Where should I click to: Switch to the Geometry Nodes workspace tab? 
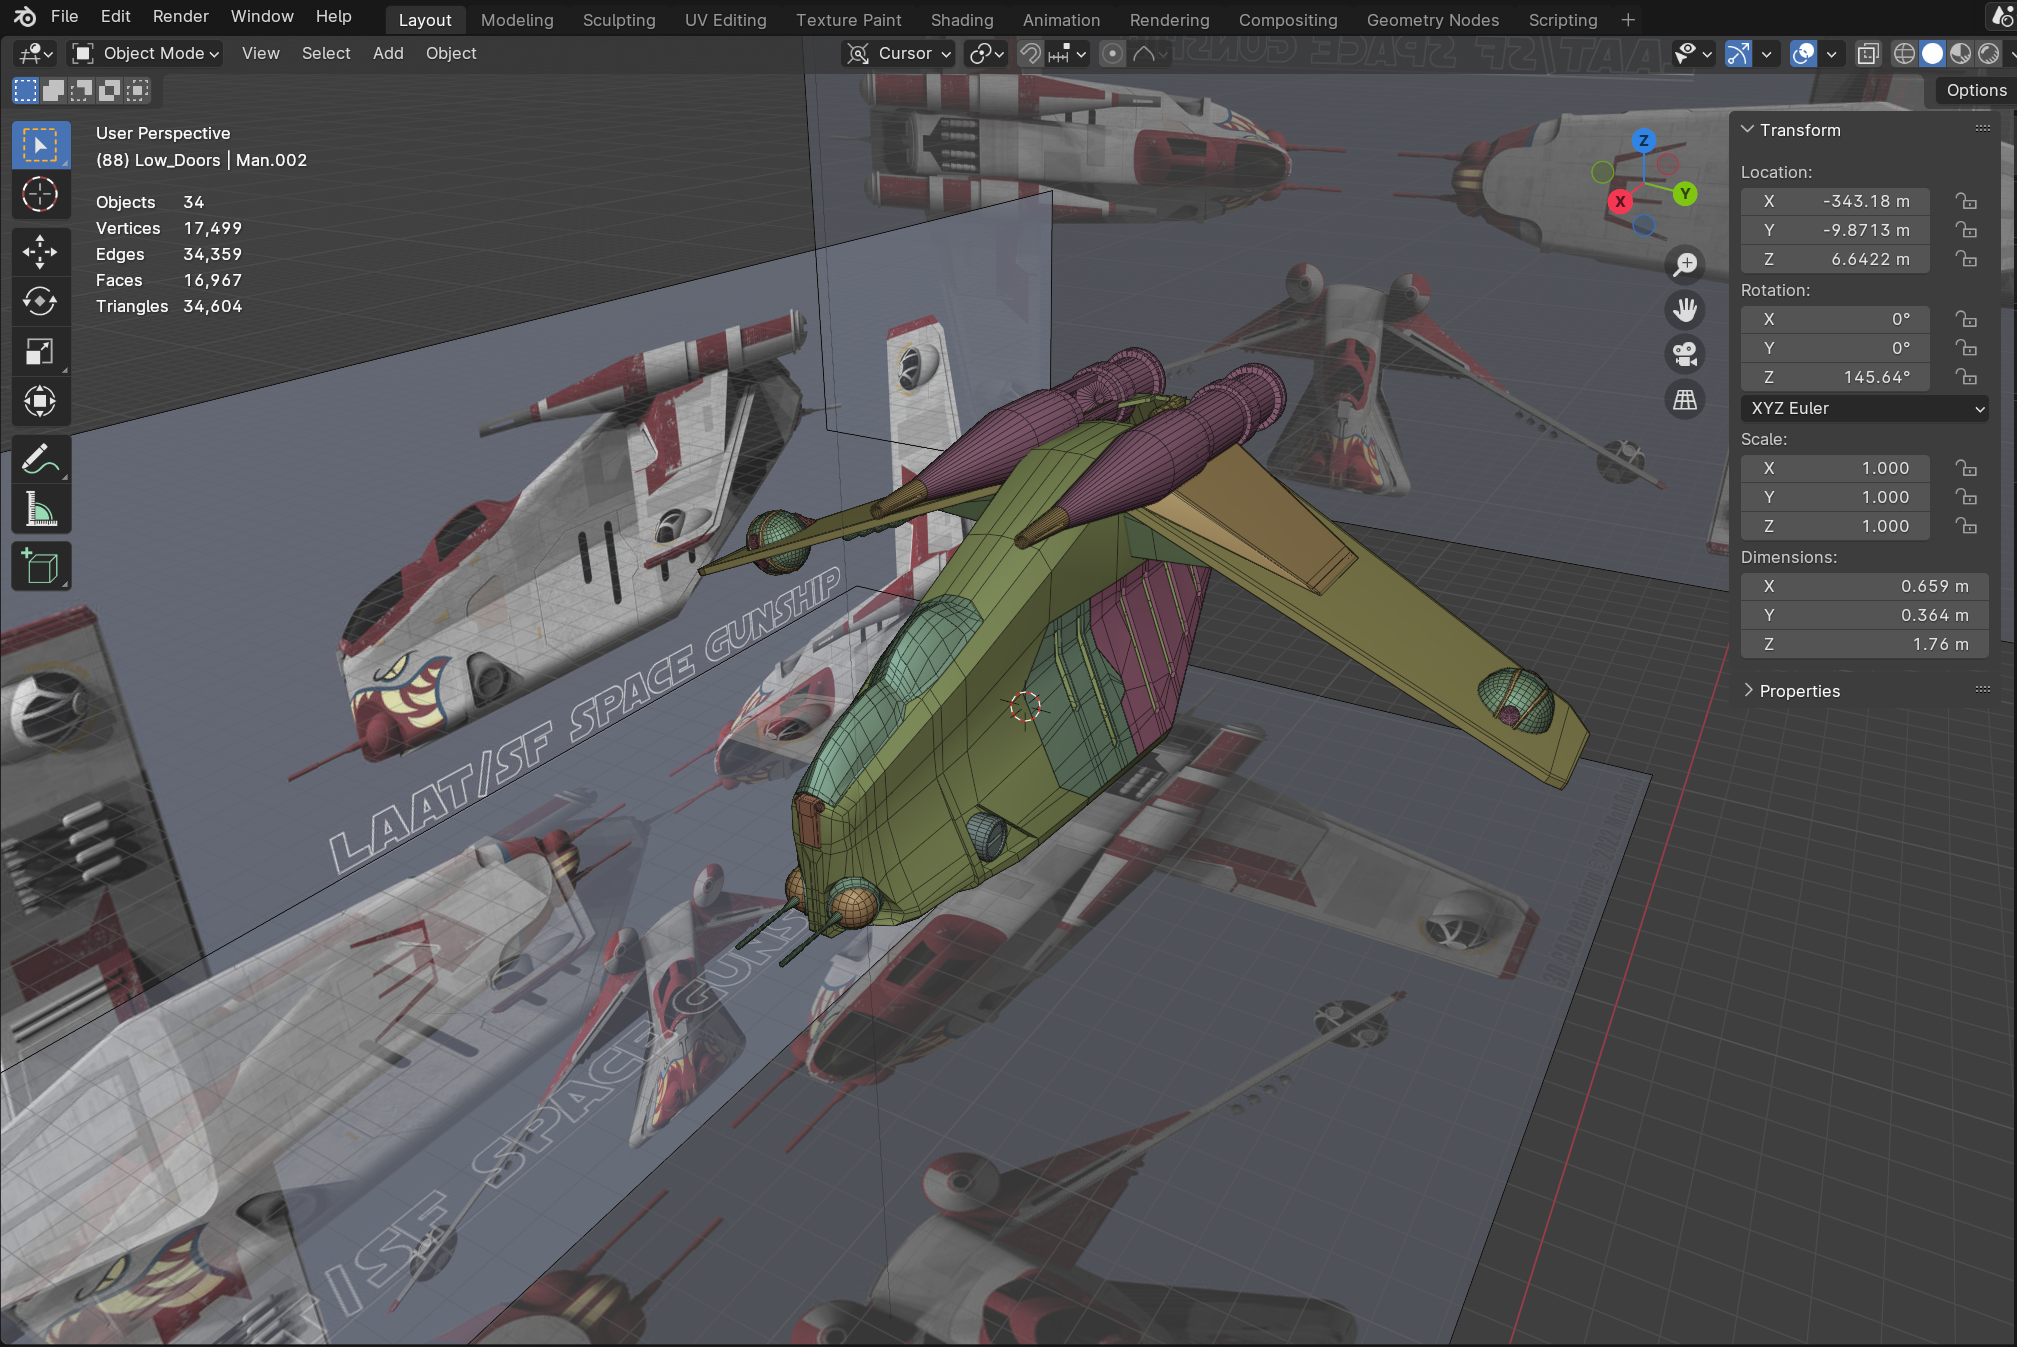pyautogui.click(x=1432, y=20)
